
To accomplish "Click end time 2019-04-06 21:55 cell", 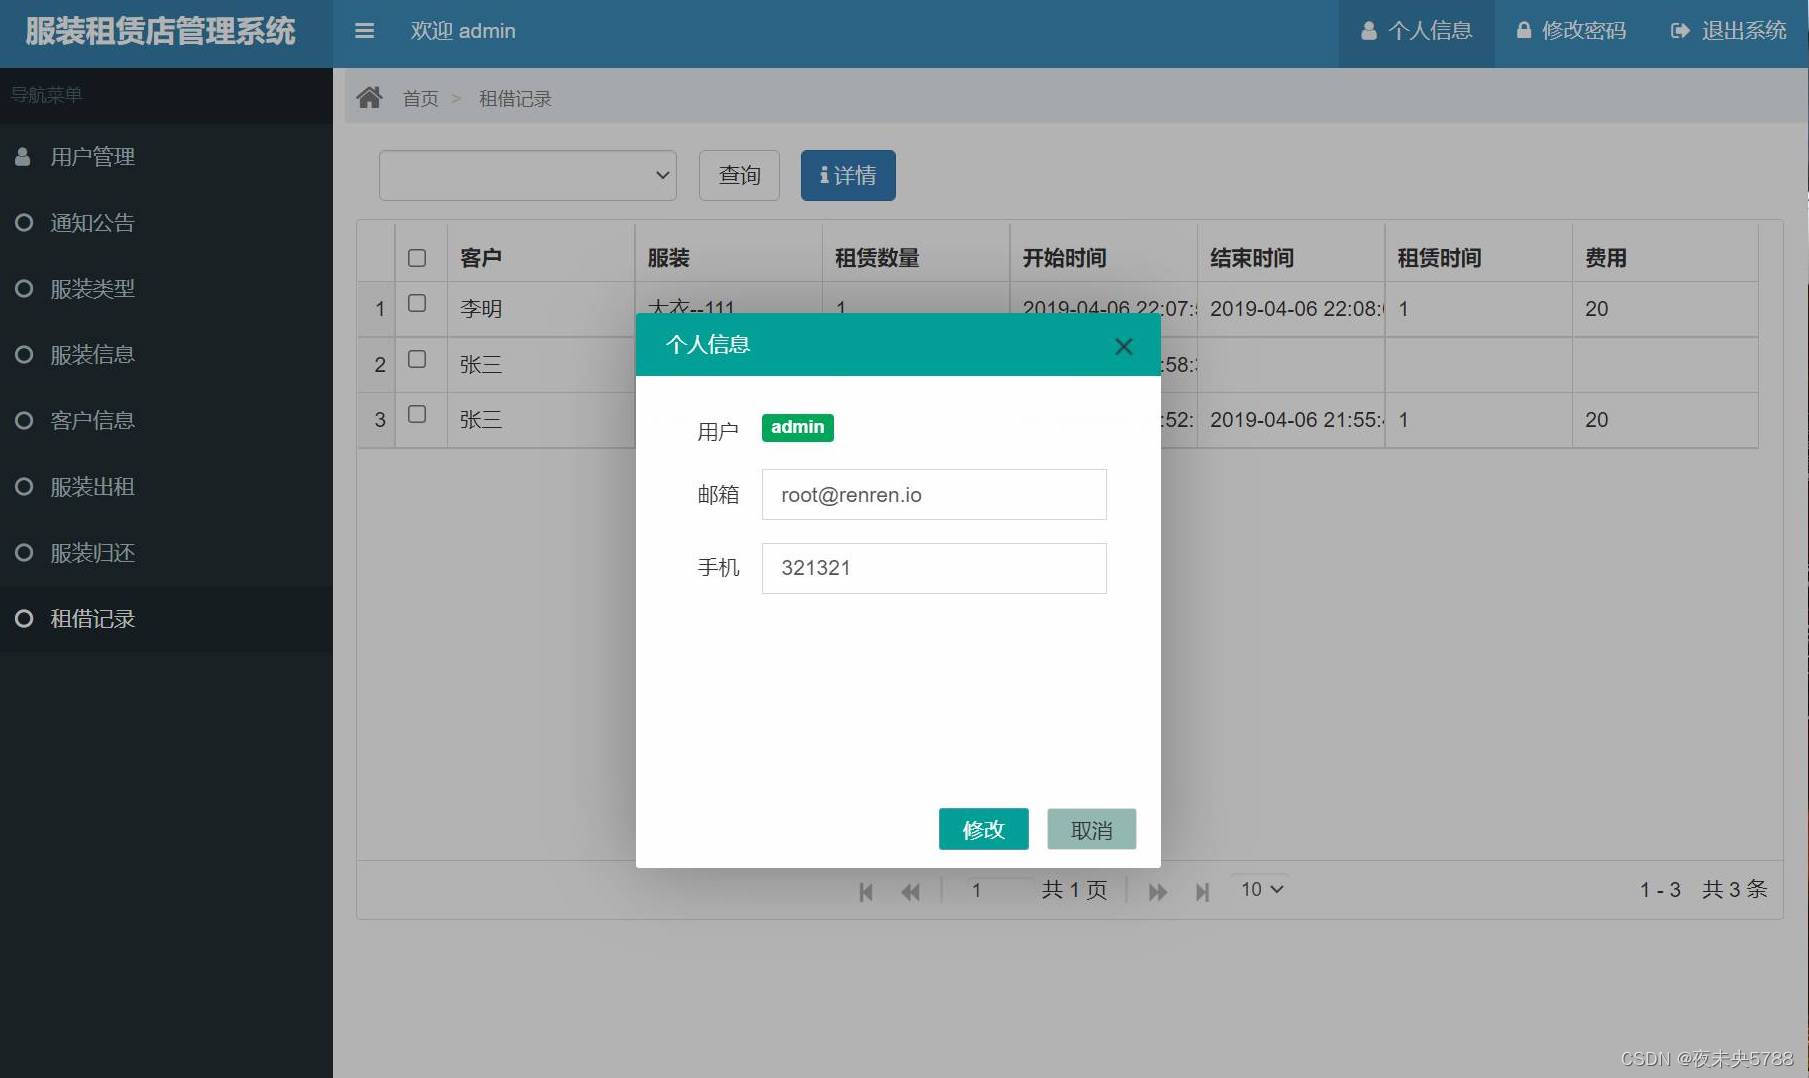I will [x=1291, y=420].
